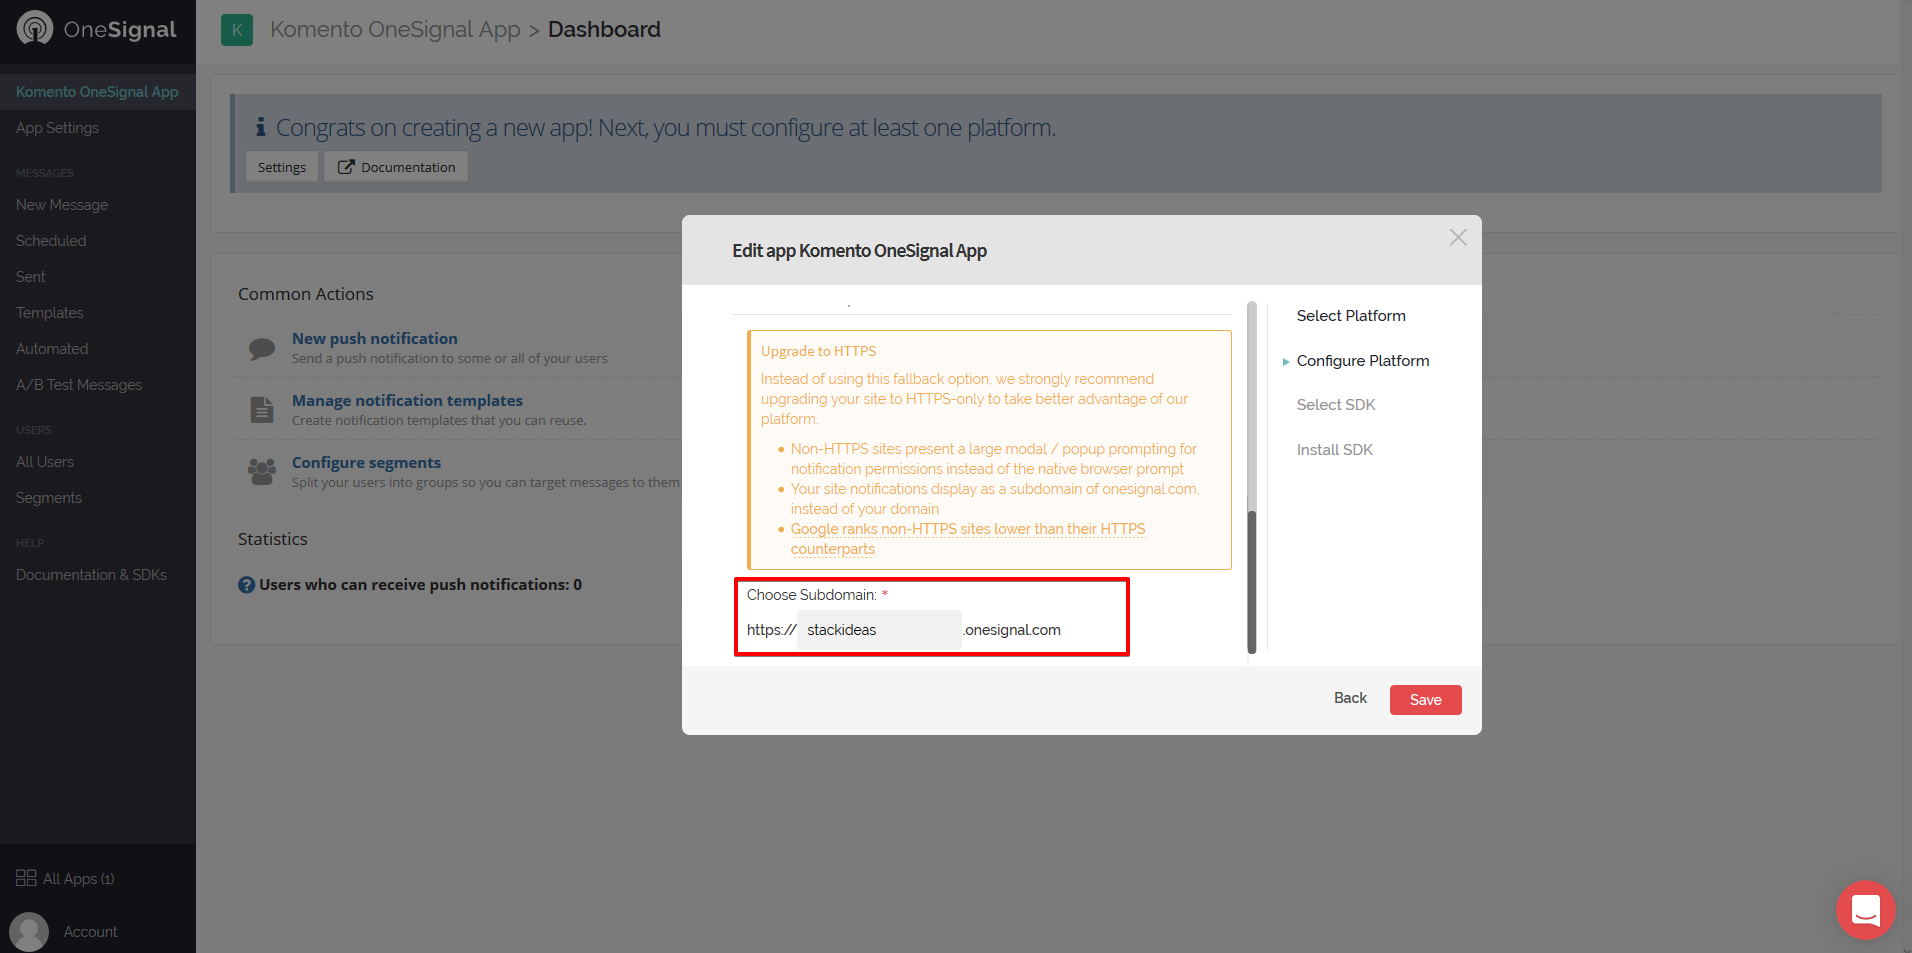Screen dimensions: 1912x953
Task: Click the '.onesignal.com' suffix text
Action: (x=1012, y=630)
